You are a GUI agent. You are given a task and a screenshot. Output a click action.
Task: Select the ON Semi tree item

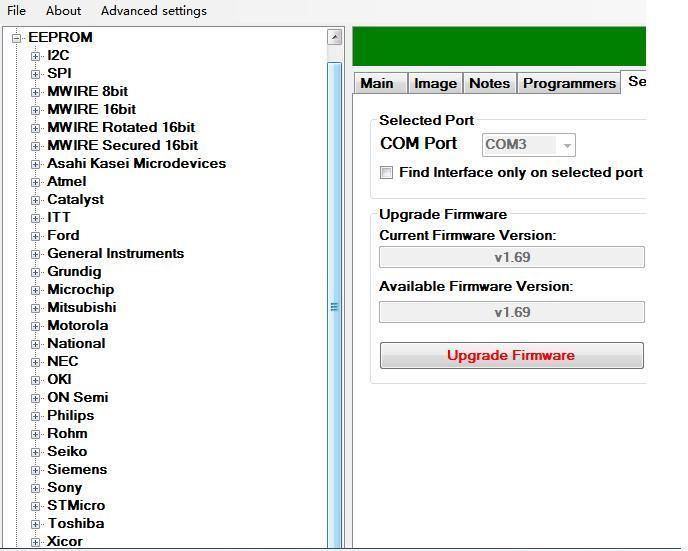pos(78,397)
